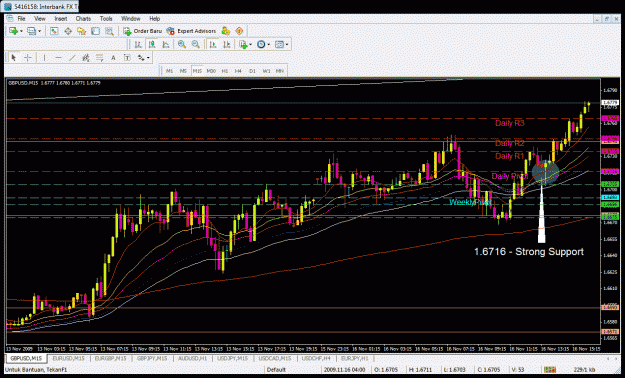Click the Indicators list icon
Viewport: 625px width, 378px height.
coord(243,45)
